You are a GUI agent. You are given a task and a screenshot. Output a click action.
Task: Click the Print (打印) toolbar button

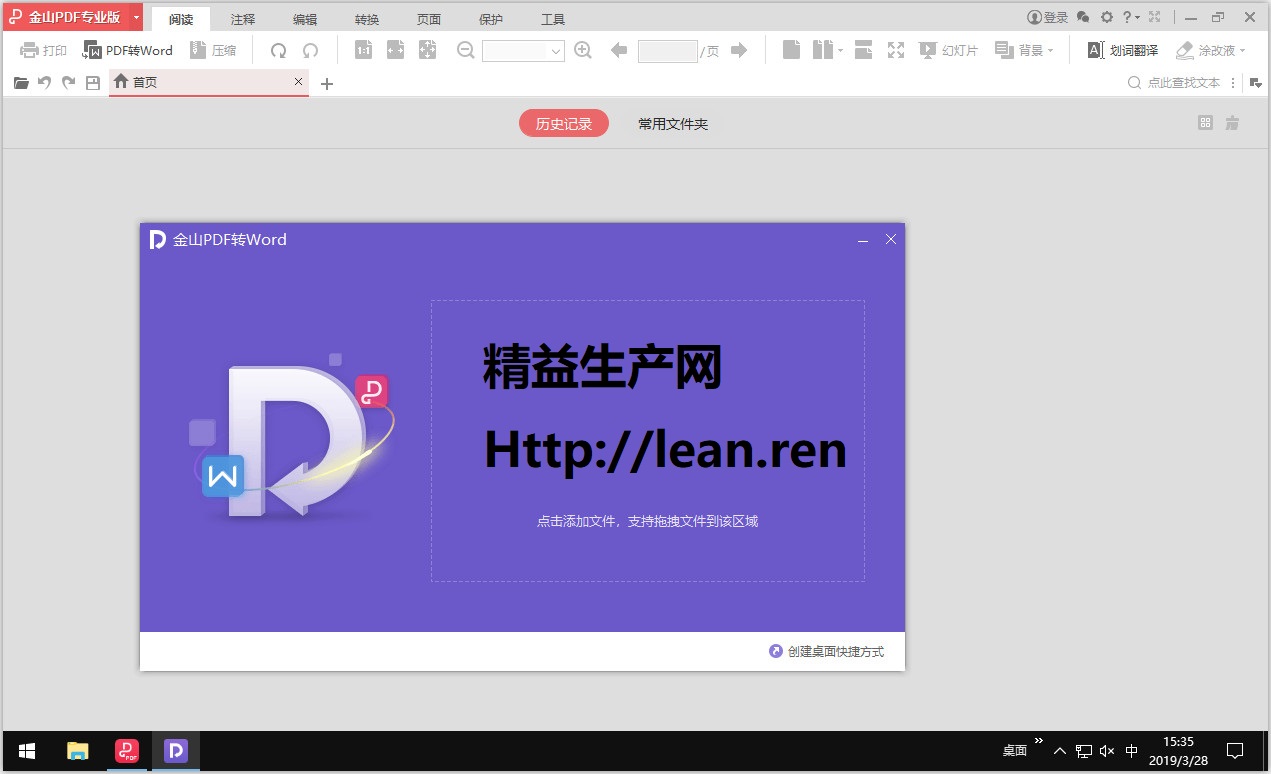tap(43, 50)
